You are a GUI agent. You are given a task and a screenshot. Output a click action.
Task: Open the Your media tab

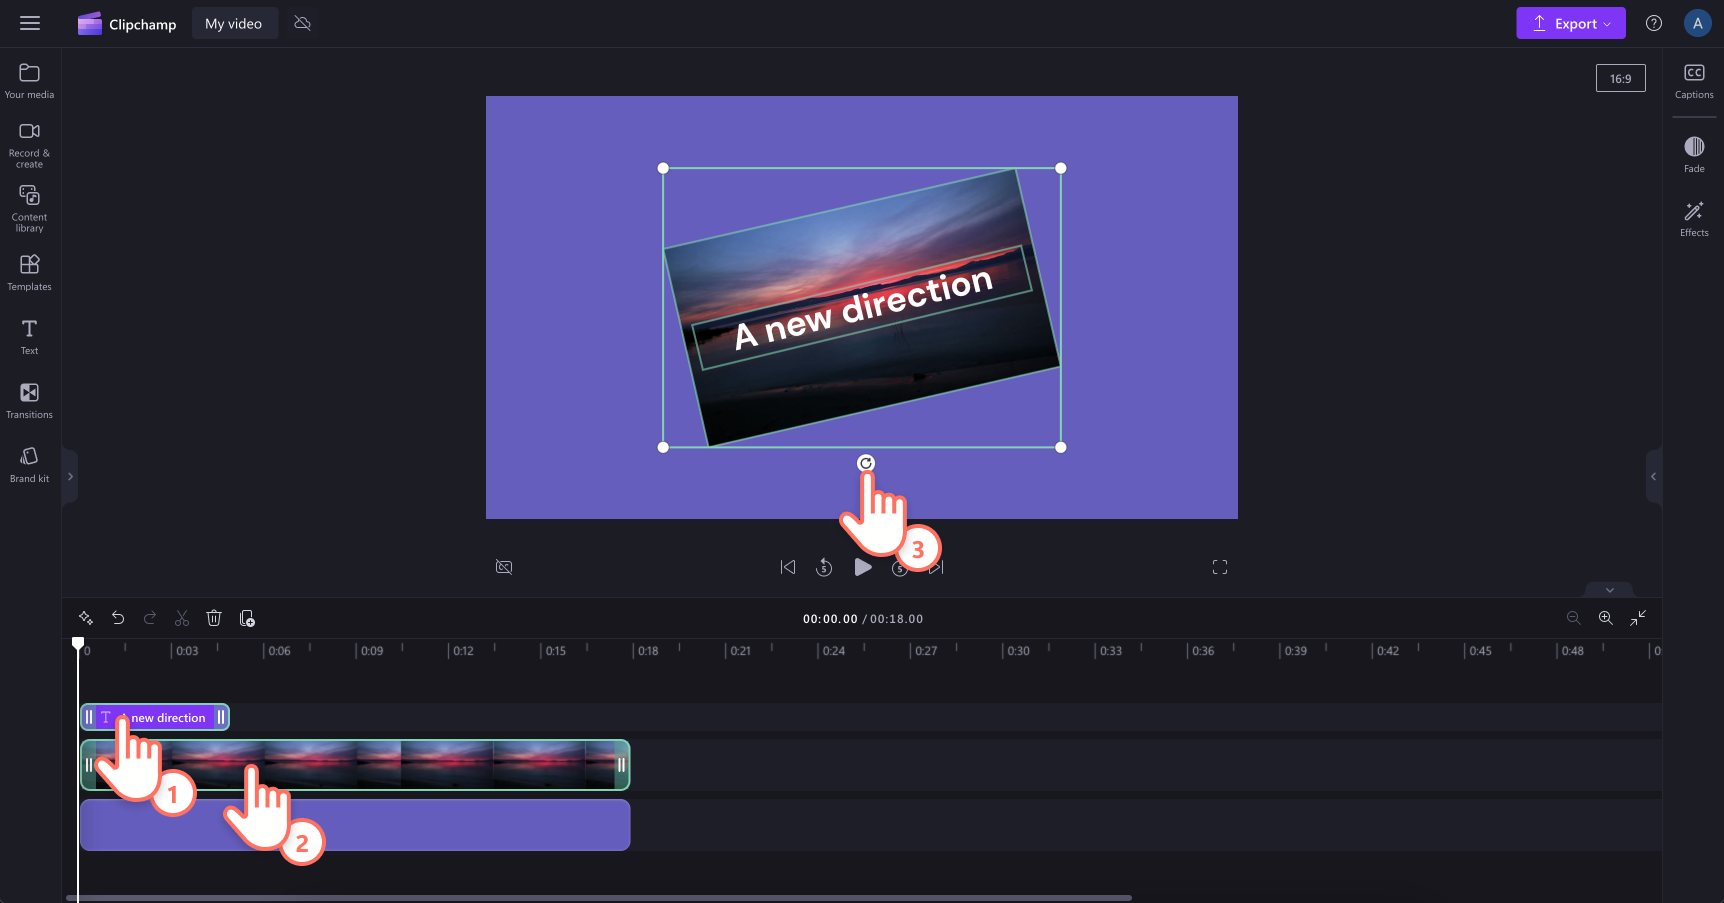(30, 81)
